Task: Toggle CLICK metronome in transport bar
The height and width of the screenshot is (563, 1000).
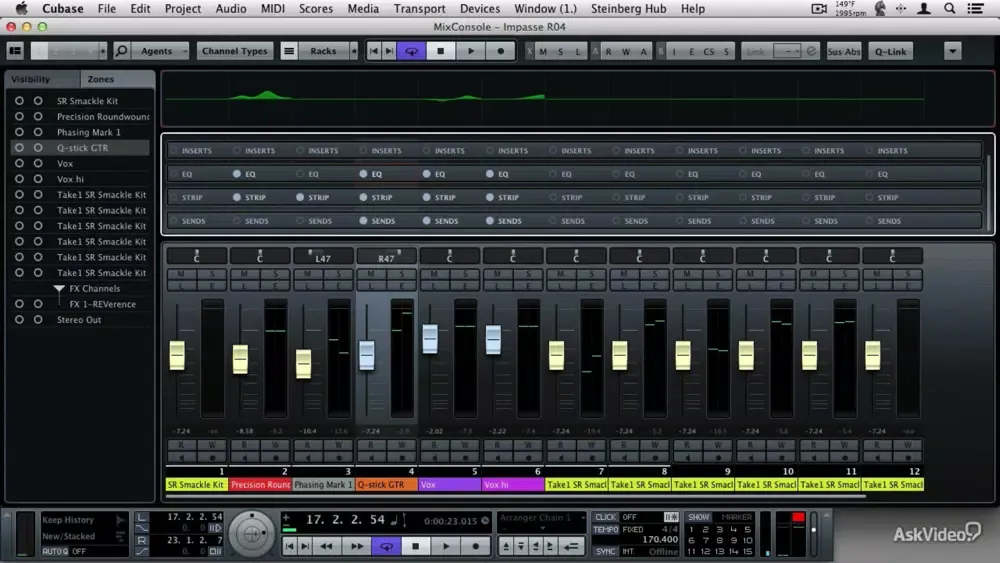Action: click(x=605, y=517)
